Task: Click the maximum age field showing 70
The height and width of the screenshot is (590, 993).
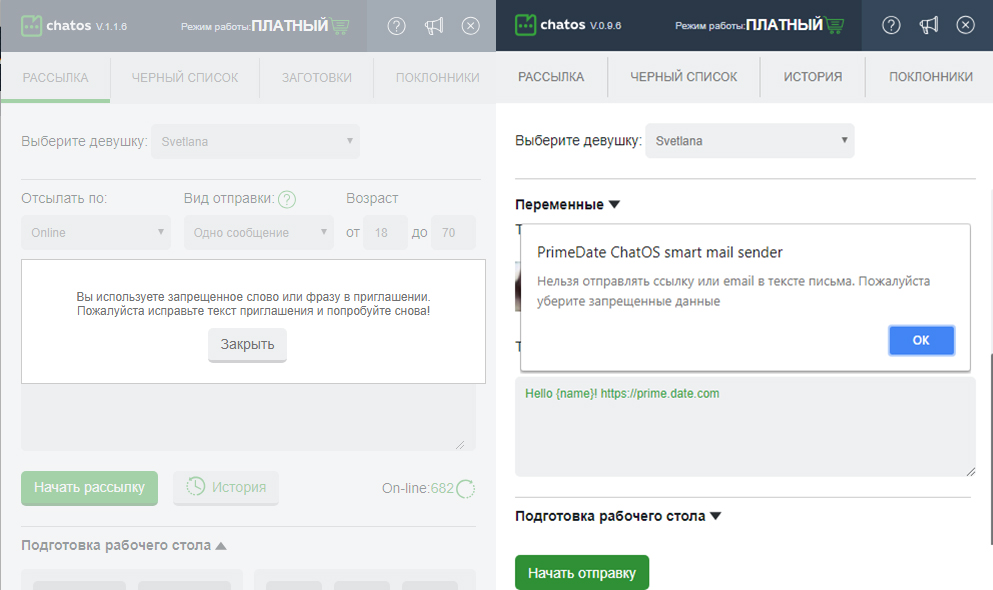Action: (x=453, y=232)
